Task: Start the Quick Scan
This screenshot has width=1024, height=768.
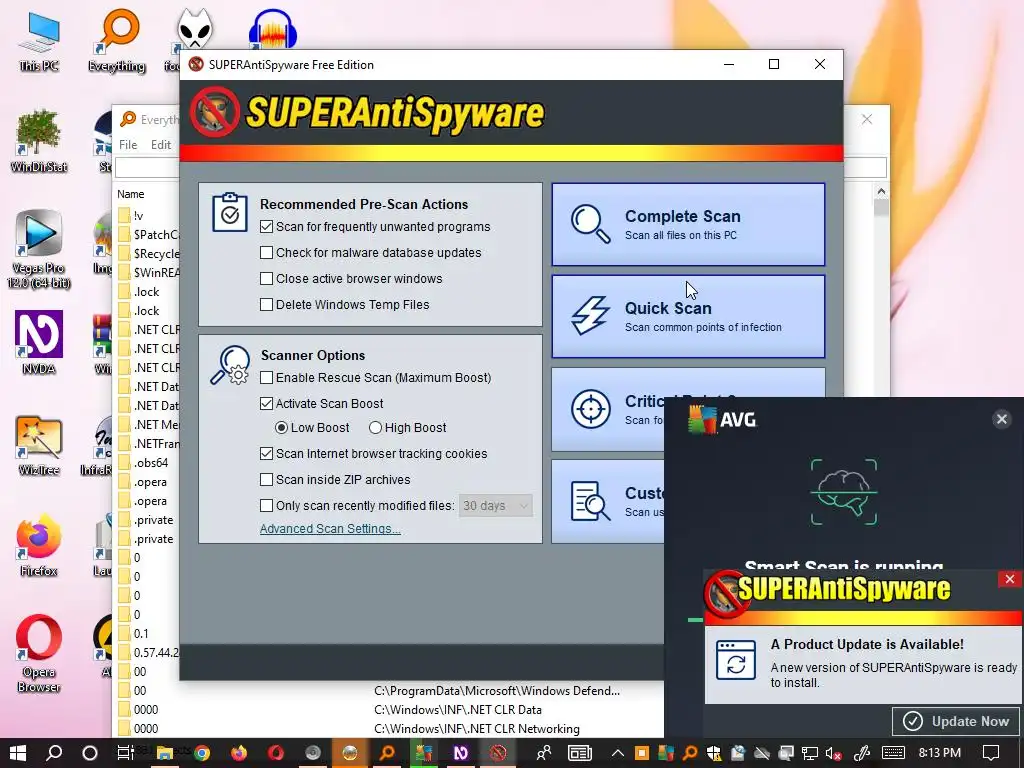Action: 688,316
